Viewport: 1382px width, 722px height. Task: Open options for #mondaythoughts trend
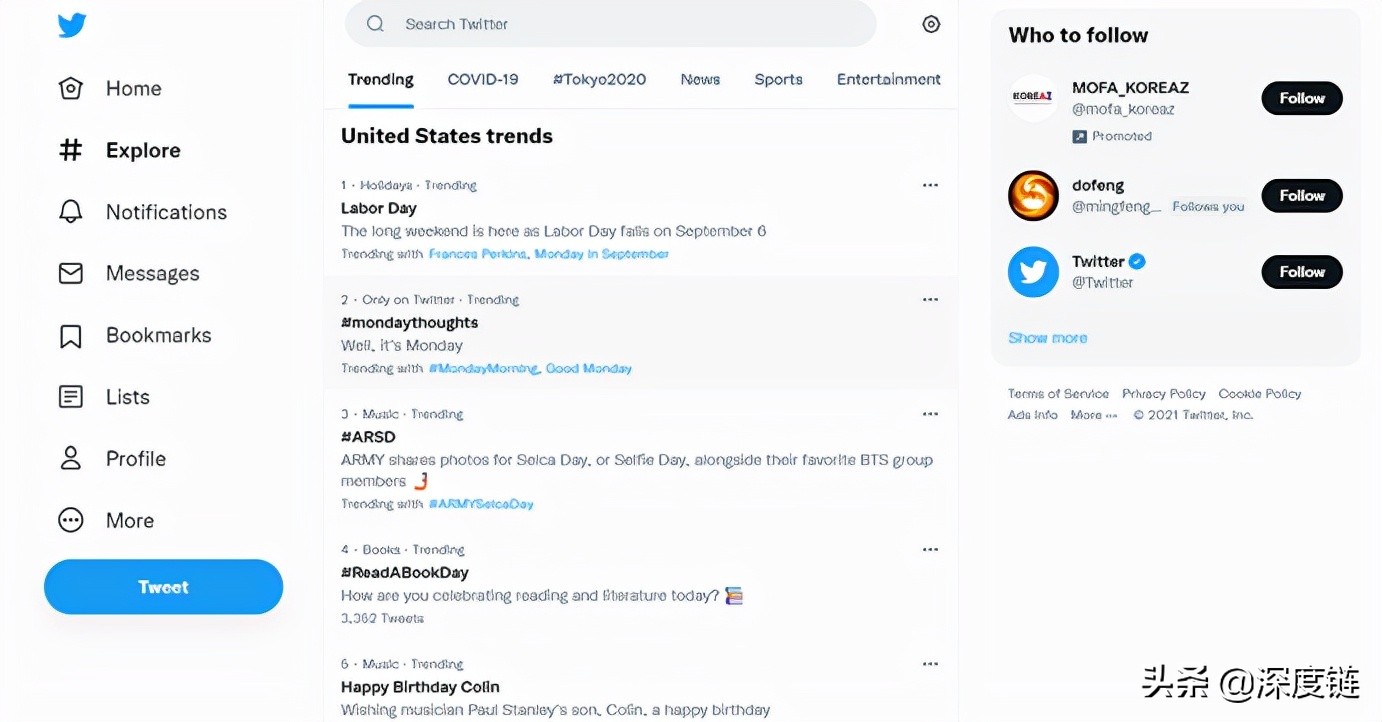coord(930,299)
